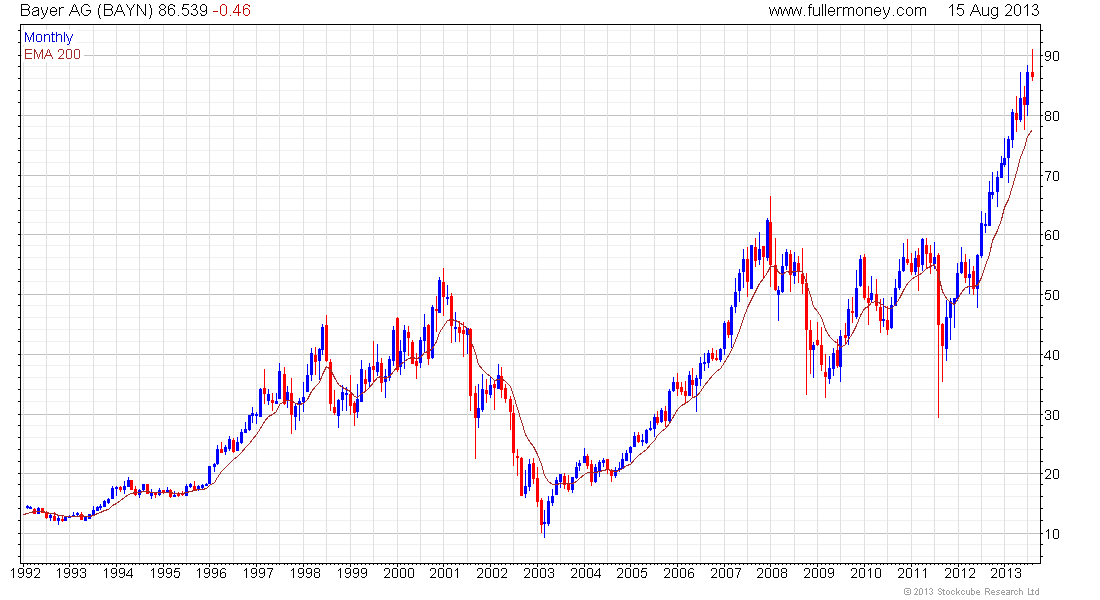Click the 90 price axis label
The width and height of the screenshot is (1100, 600).
coord(1052,56)
